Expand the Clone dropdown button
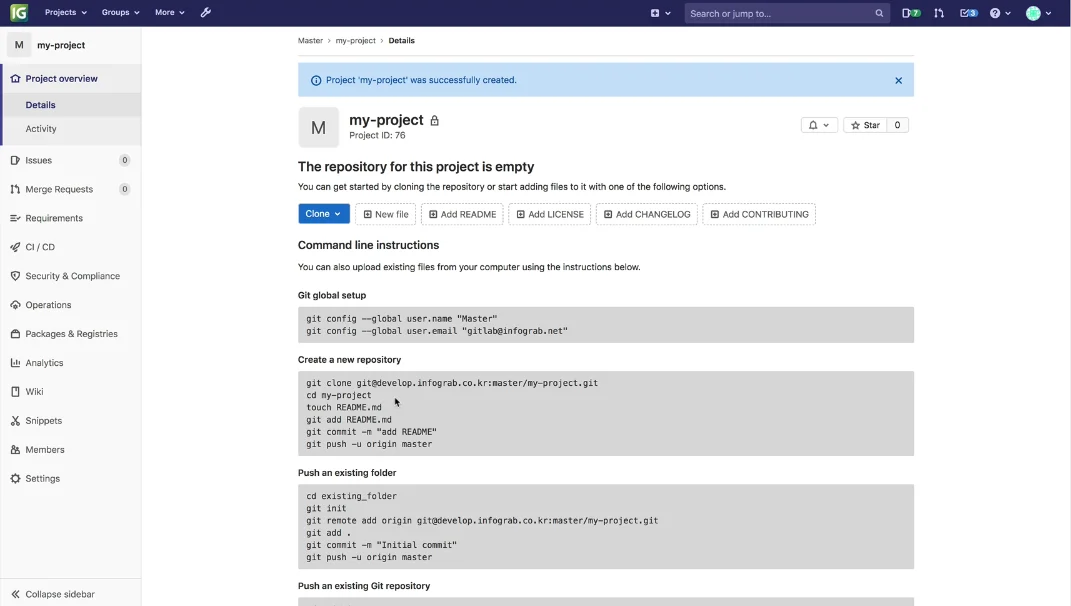Image resolution: width=1071 pixels, height=606 pixels. pos(323,214)
